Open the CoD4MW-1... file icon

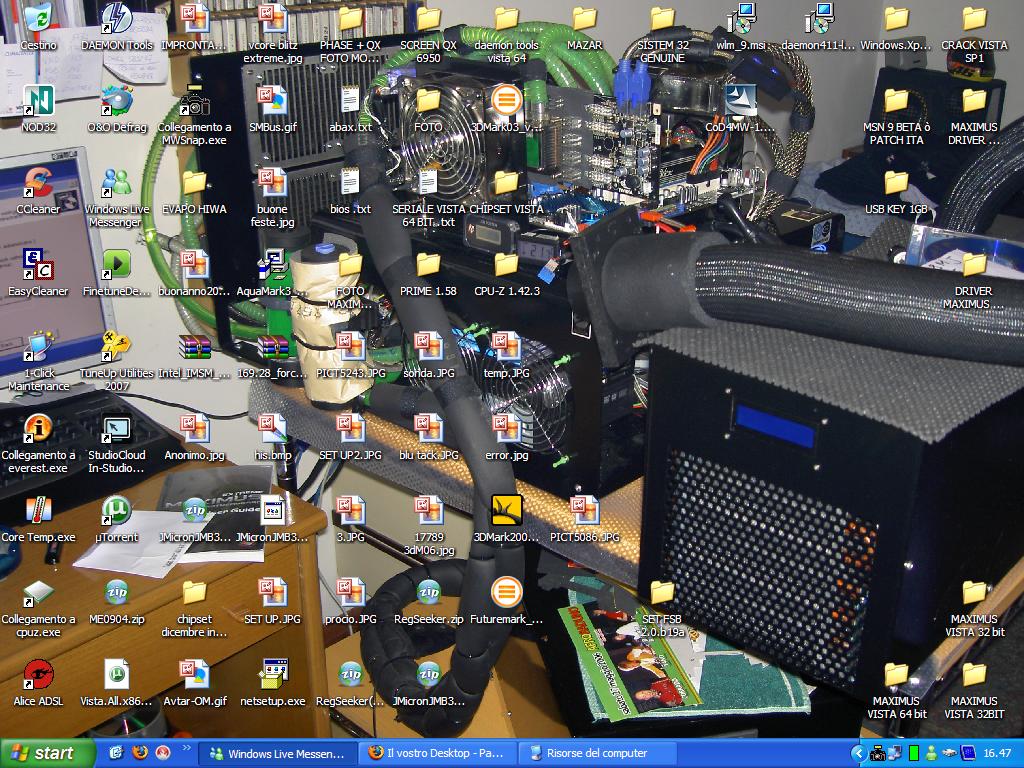[x=740, y=100]
